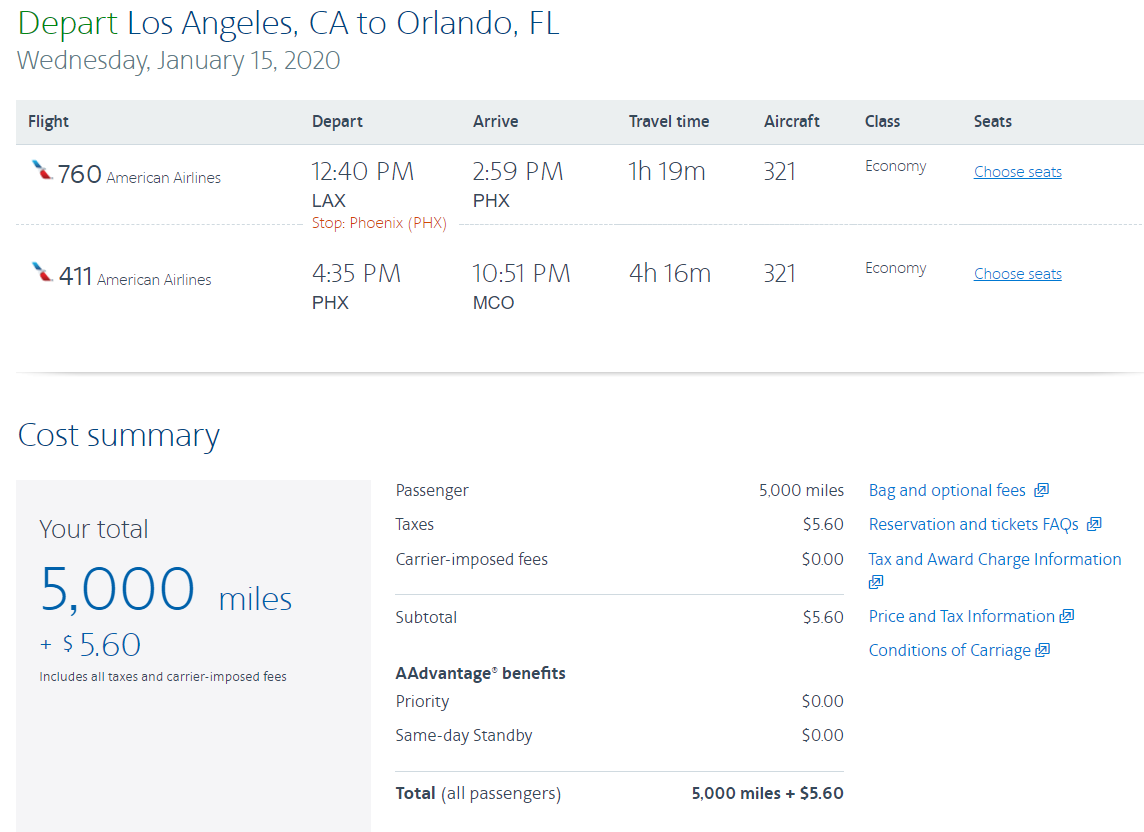The height and width of the screenshot is (832, 1144).
Task: Click the MCO arrival airport code
Action: pos(494,303)
